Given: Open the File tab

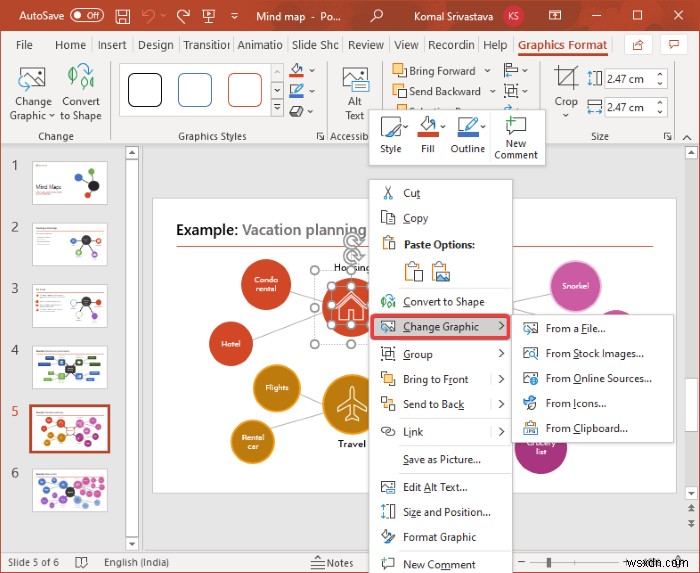Looking at the screenshot, I should point(24,45).
